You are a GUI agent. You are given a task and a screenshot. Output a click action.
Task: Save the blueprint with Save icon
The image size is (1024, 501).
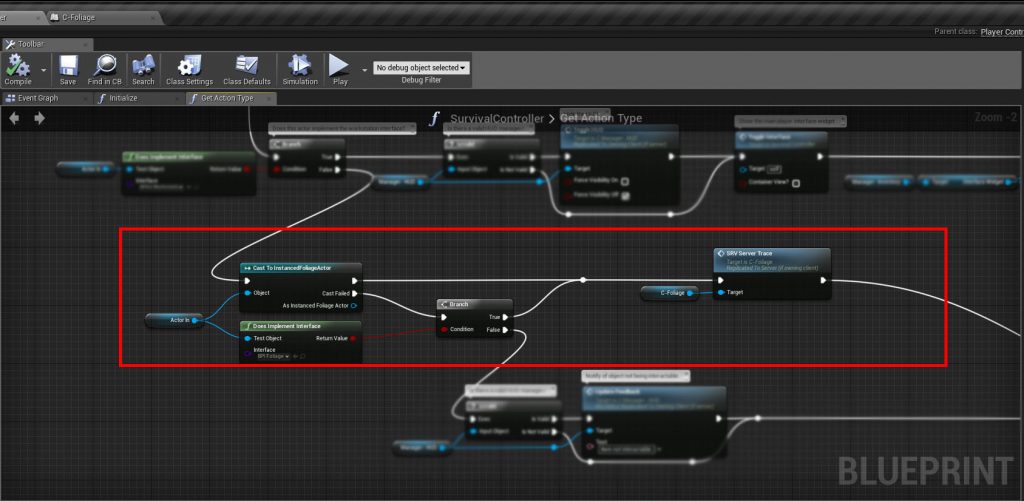(x=68, y=66)
